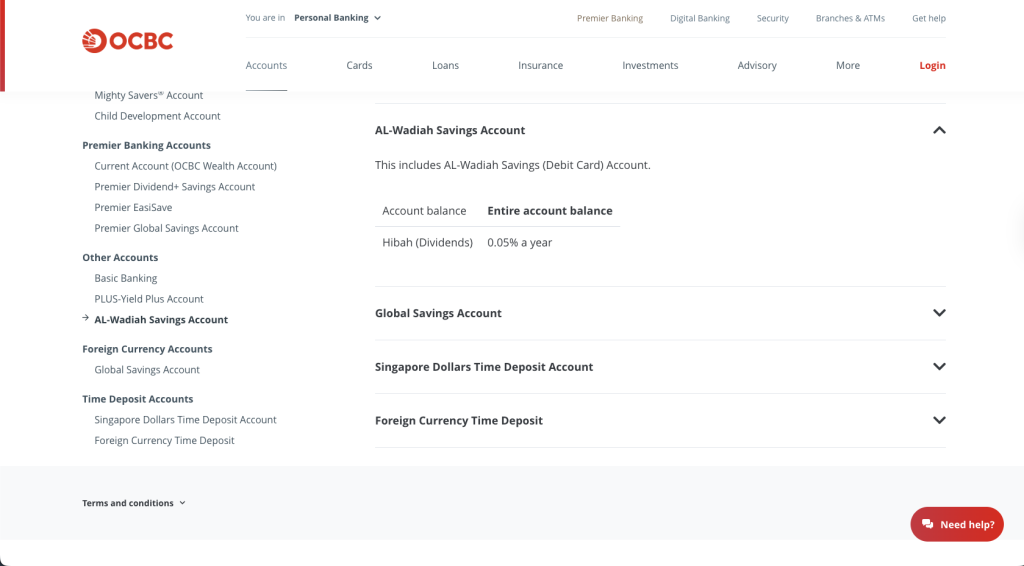1024x566 pixels.
Task: Select Premier Global Savings Account
Action: [x=166, y=228]
